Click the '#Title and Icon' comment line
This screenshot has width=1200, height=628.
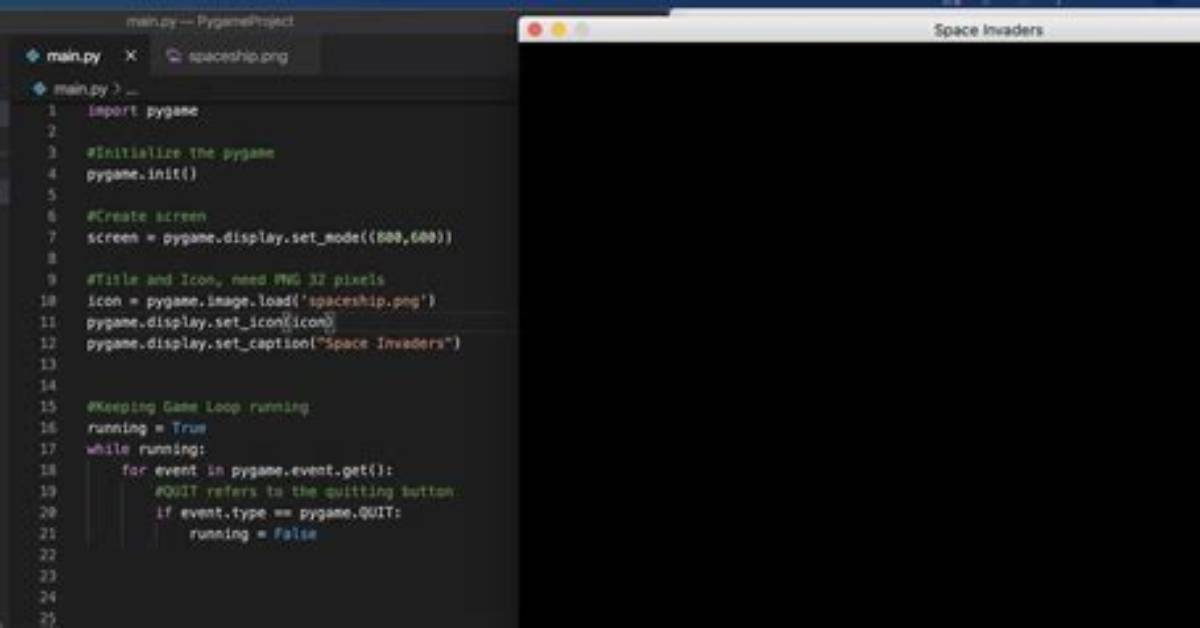click(235, 280)
